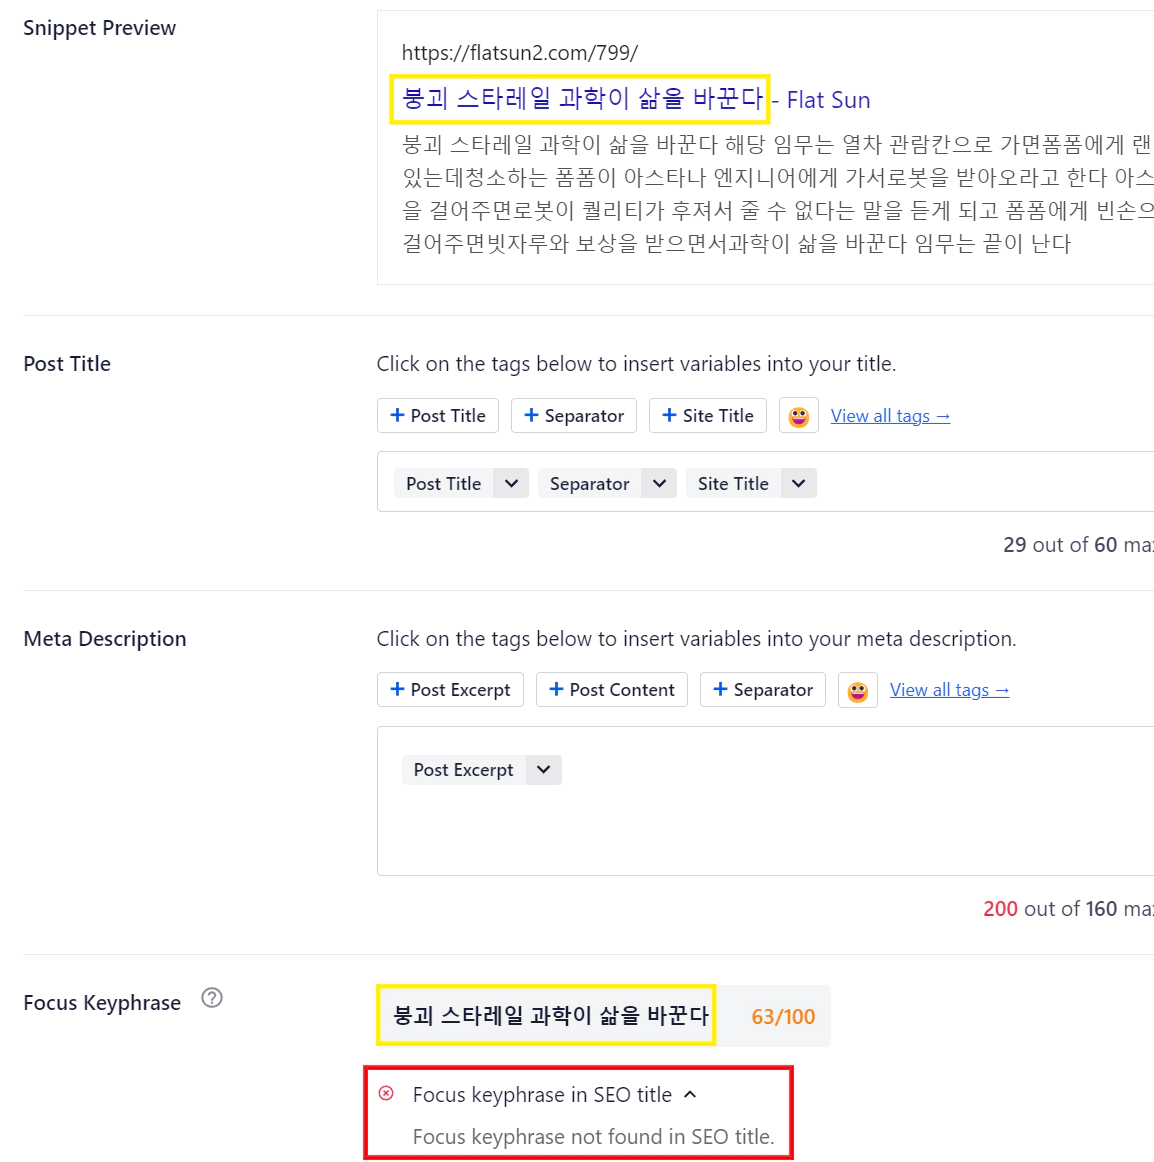This screenshot has width=1154, height=1162.
Task: Open dropdown arrow on Post Title chip
Action: click(x=511, y=483)
